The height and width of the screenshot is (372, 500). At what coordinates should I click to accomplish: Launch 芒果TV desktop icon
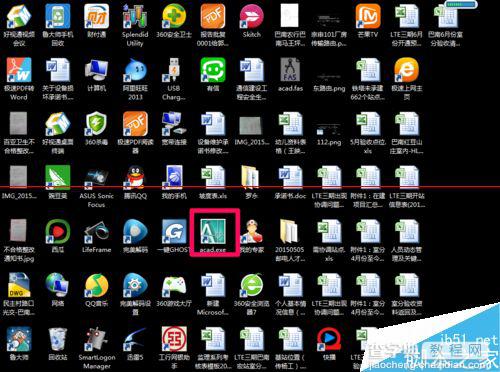[368, 16]
